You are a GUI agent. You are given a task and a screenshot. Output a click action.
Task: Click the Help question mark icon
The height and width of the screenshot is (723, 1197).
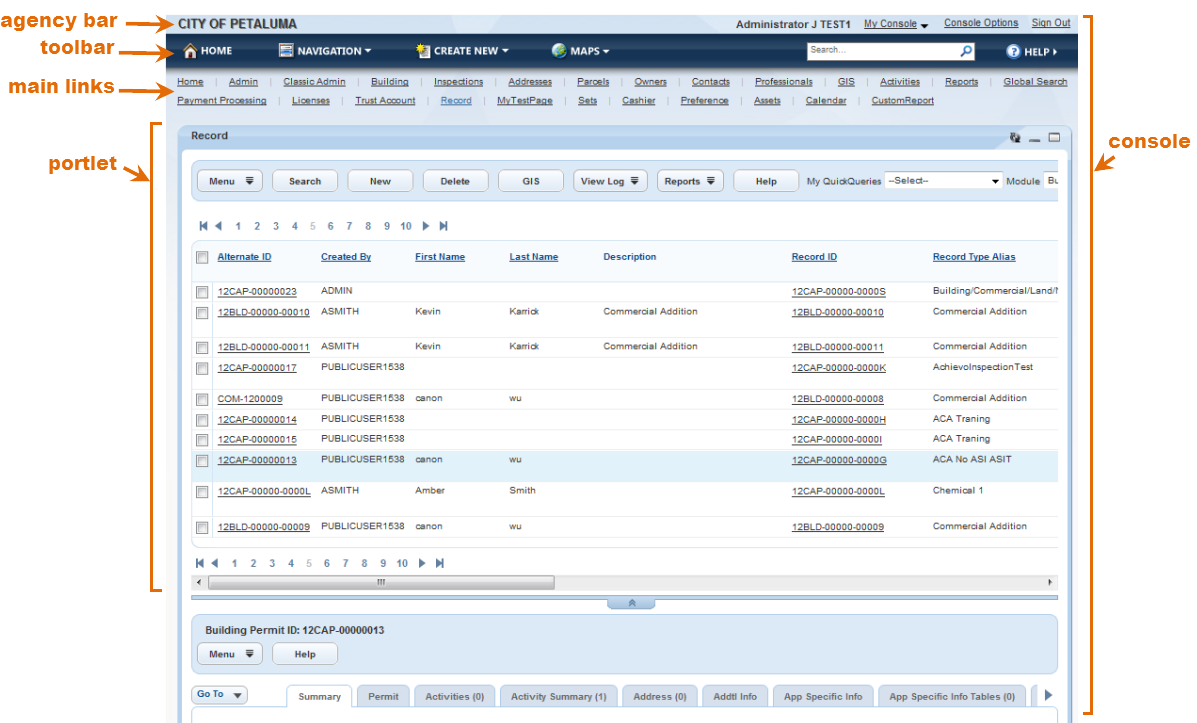point(1013,51)
